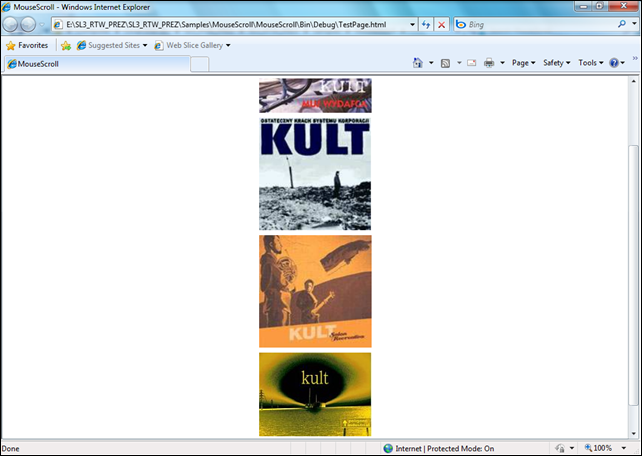
Task: Expand the Home button dropdown arrow
Action: click(x=431, y=63)
